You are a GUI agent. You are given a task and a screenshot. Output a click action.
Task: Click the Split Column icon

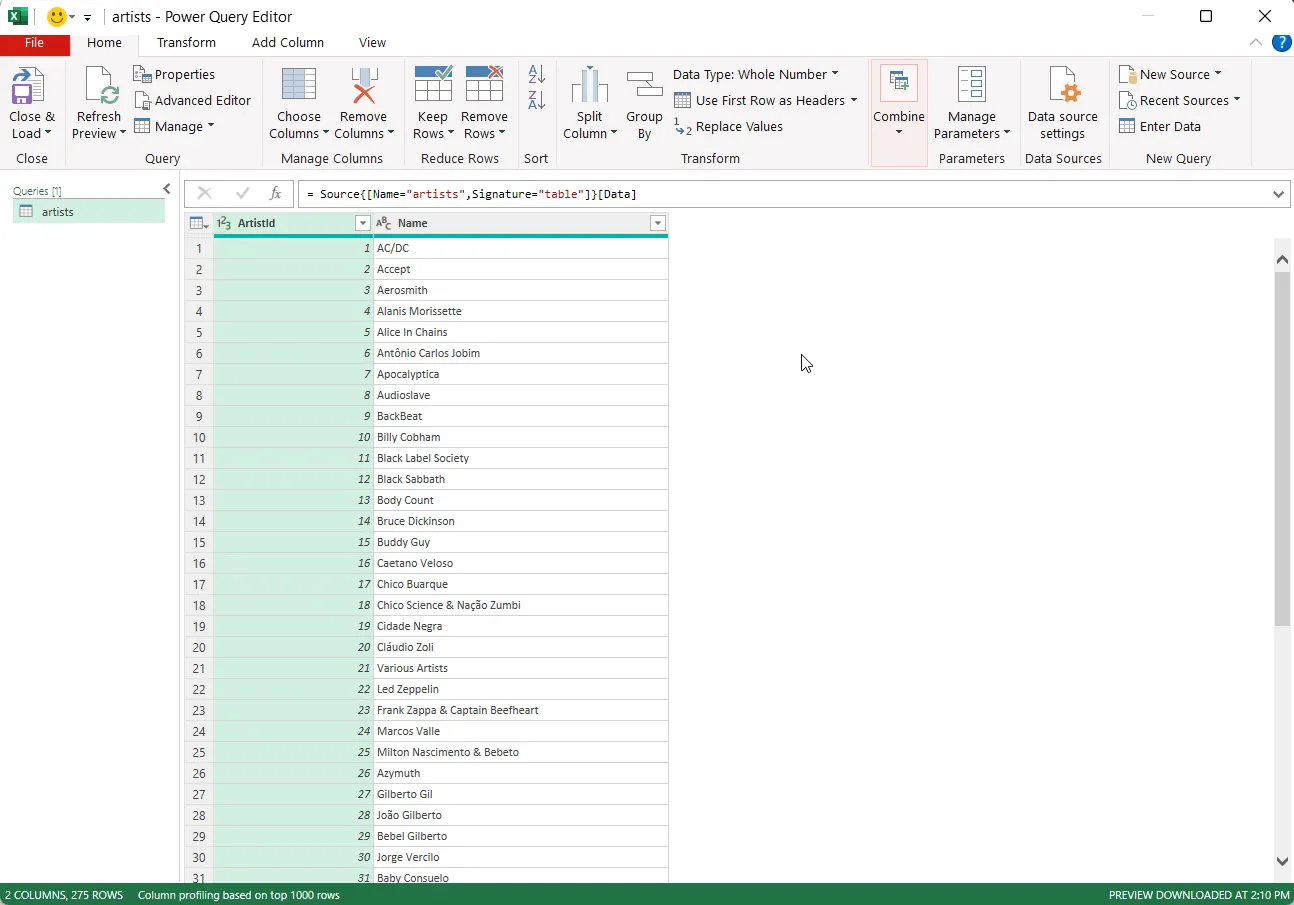590,87
